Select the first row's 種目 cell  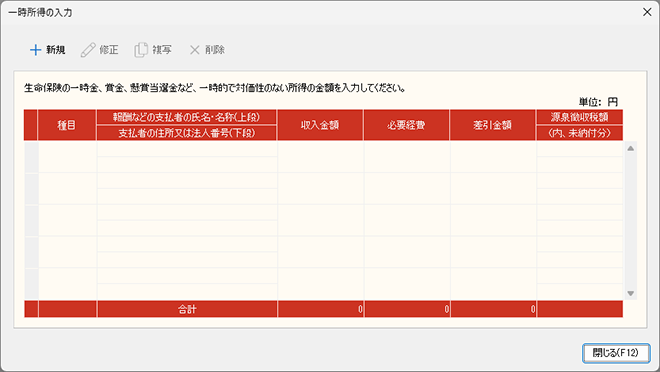[67, 157]
